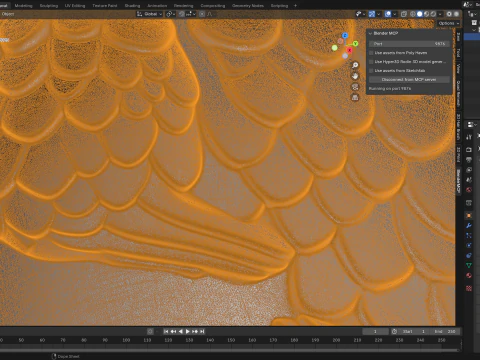The width and height of the screenshot is (480, 360).
Task: Switch to the Modeling workspace tab
Action: 23,6
